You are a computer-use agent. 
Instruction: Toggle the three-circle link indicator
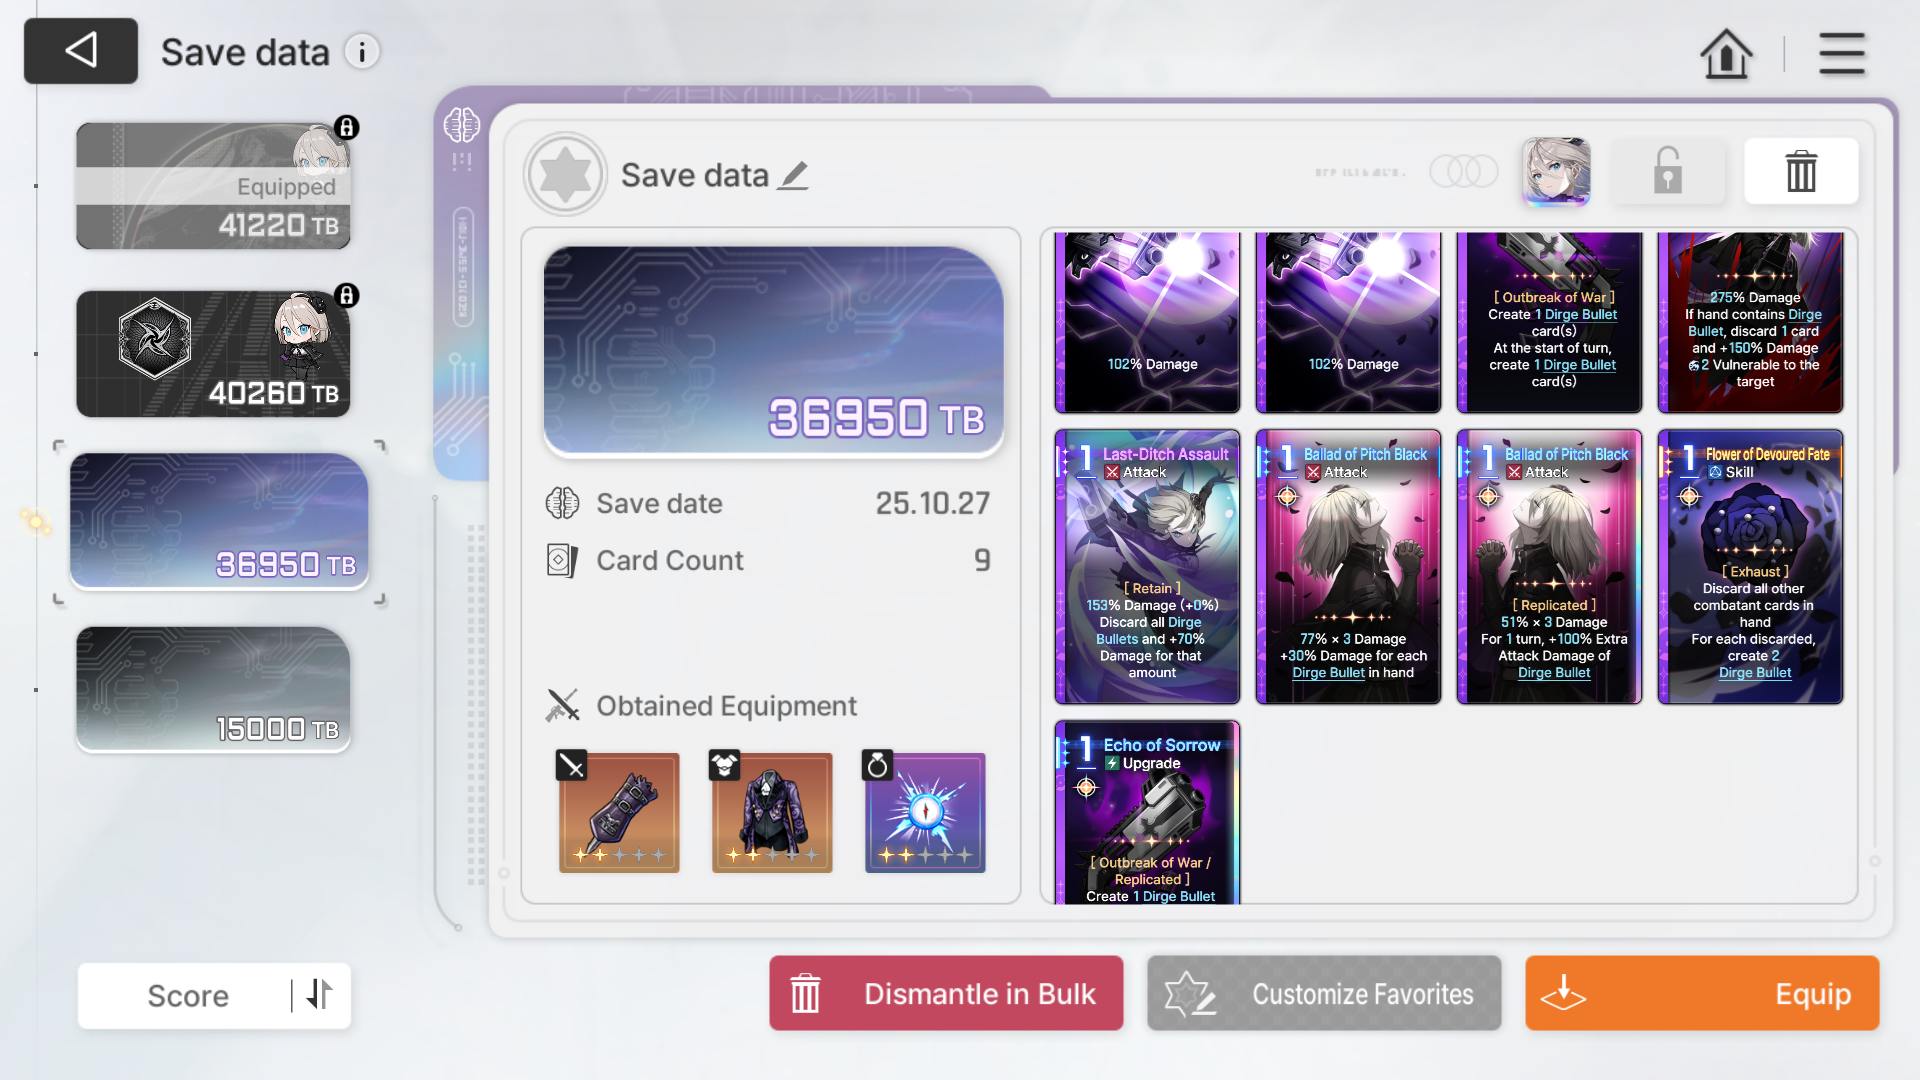(x=1464, y=172)
